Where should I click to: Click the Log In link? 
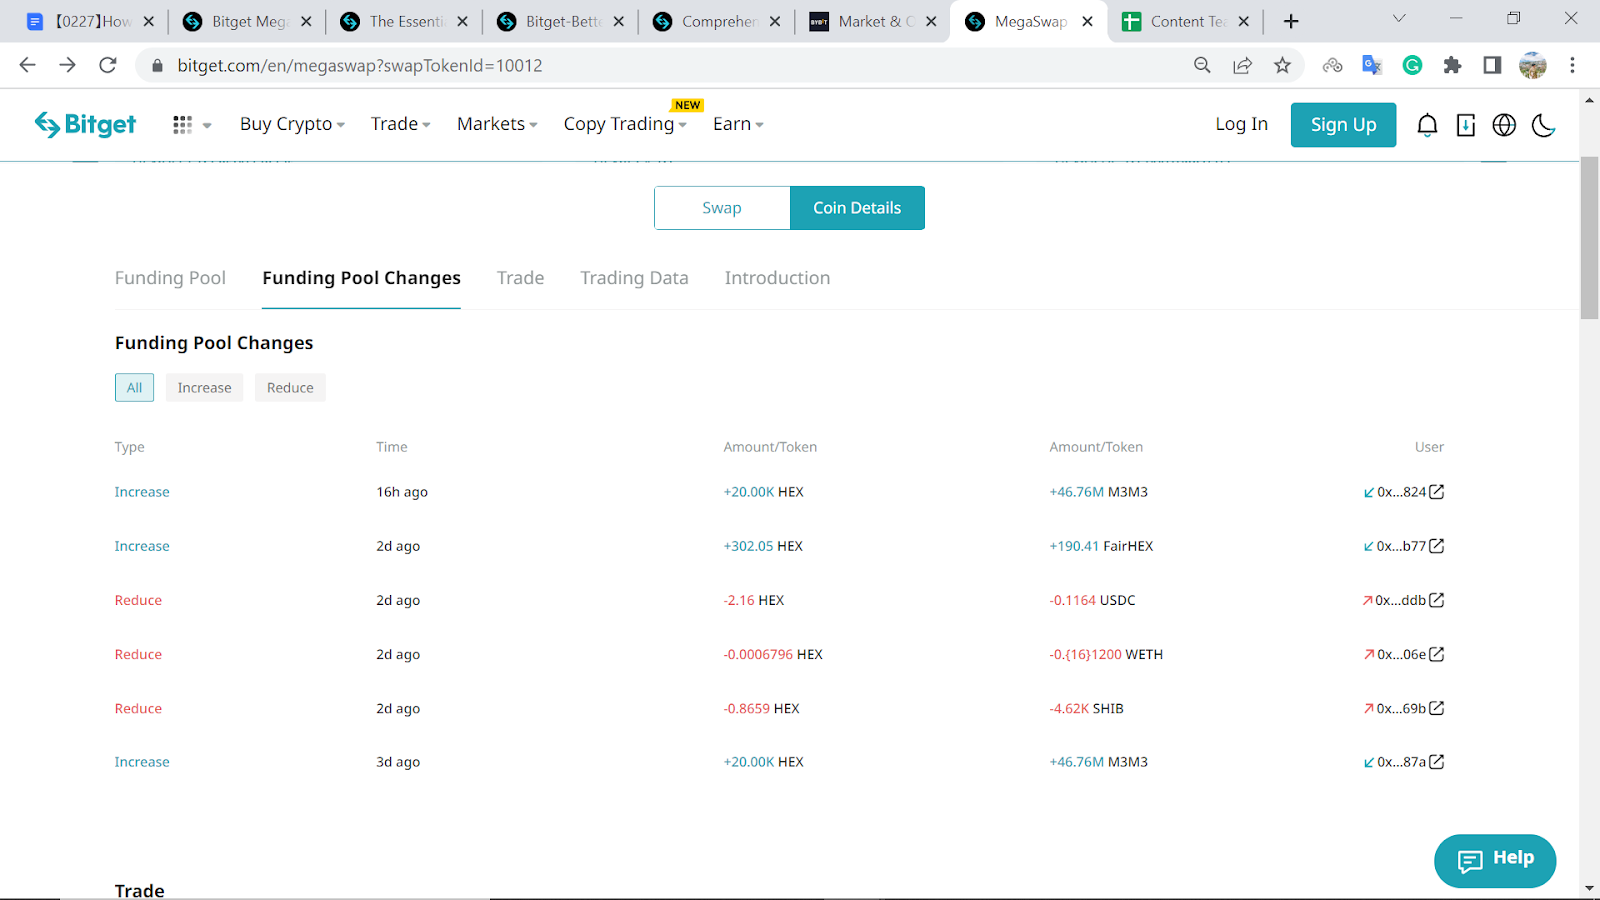coord(1241,124)
